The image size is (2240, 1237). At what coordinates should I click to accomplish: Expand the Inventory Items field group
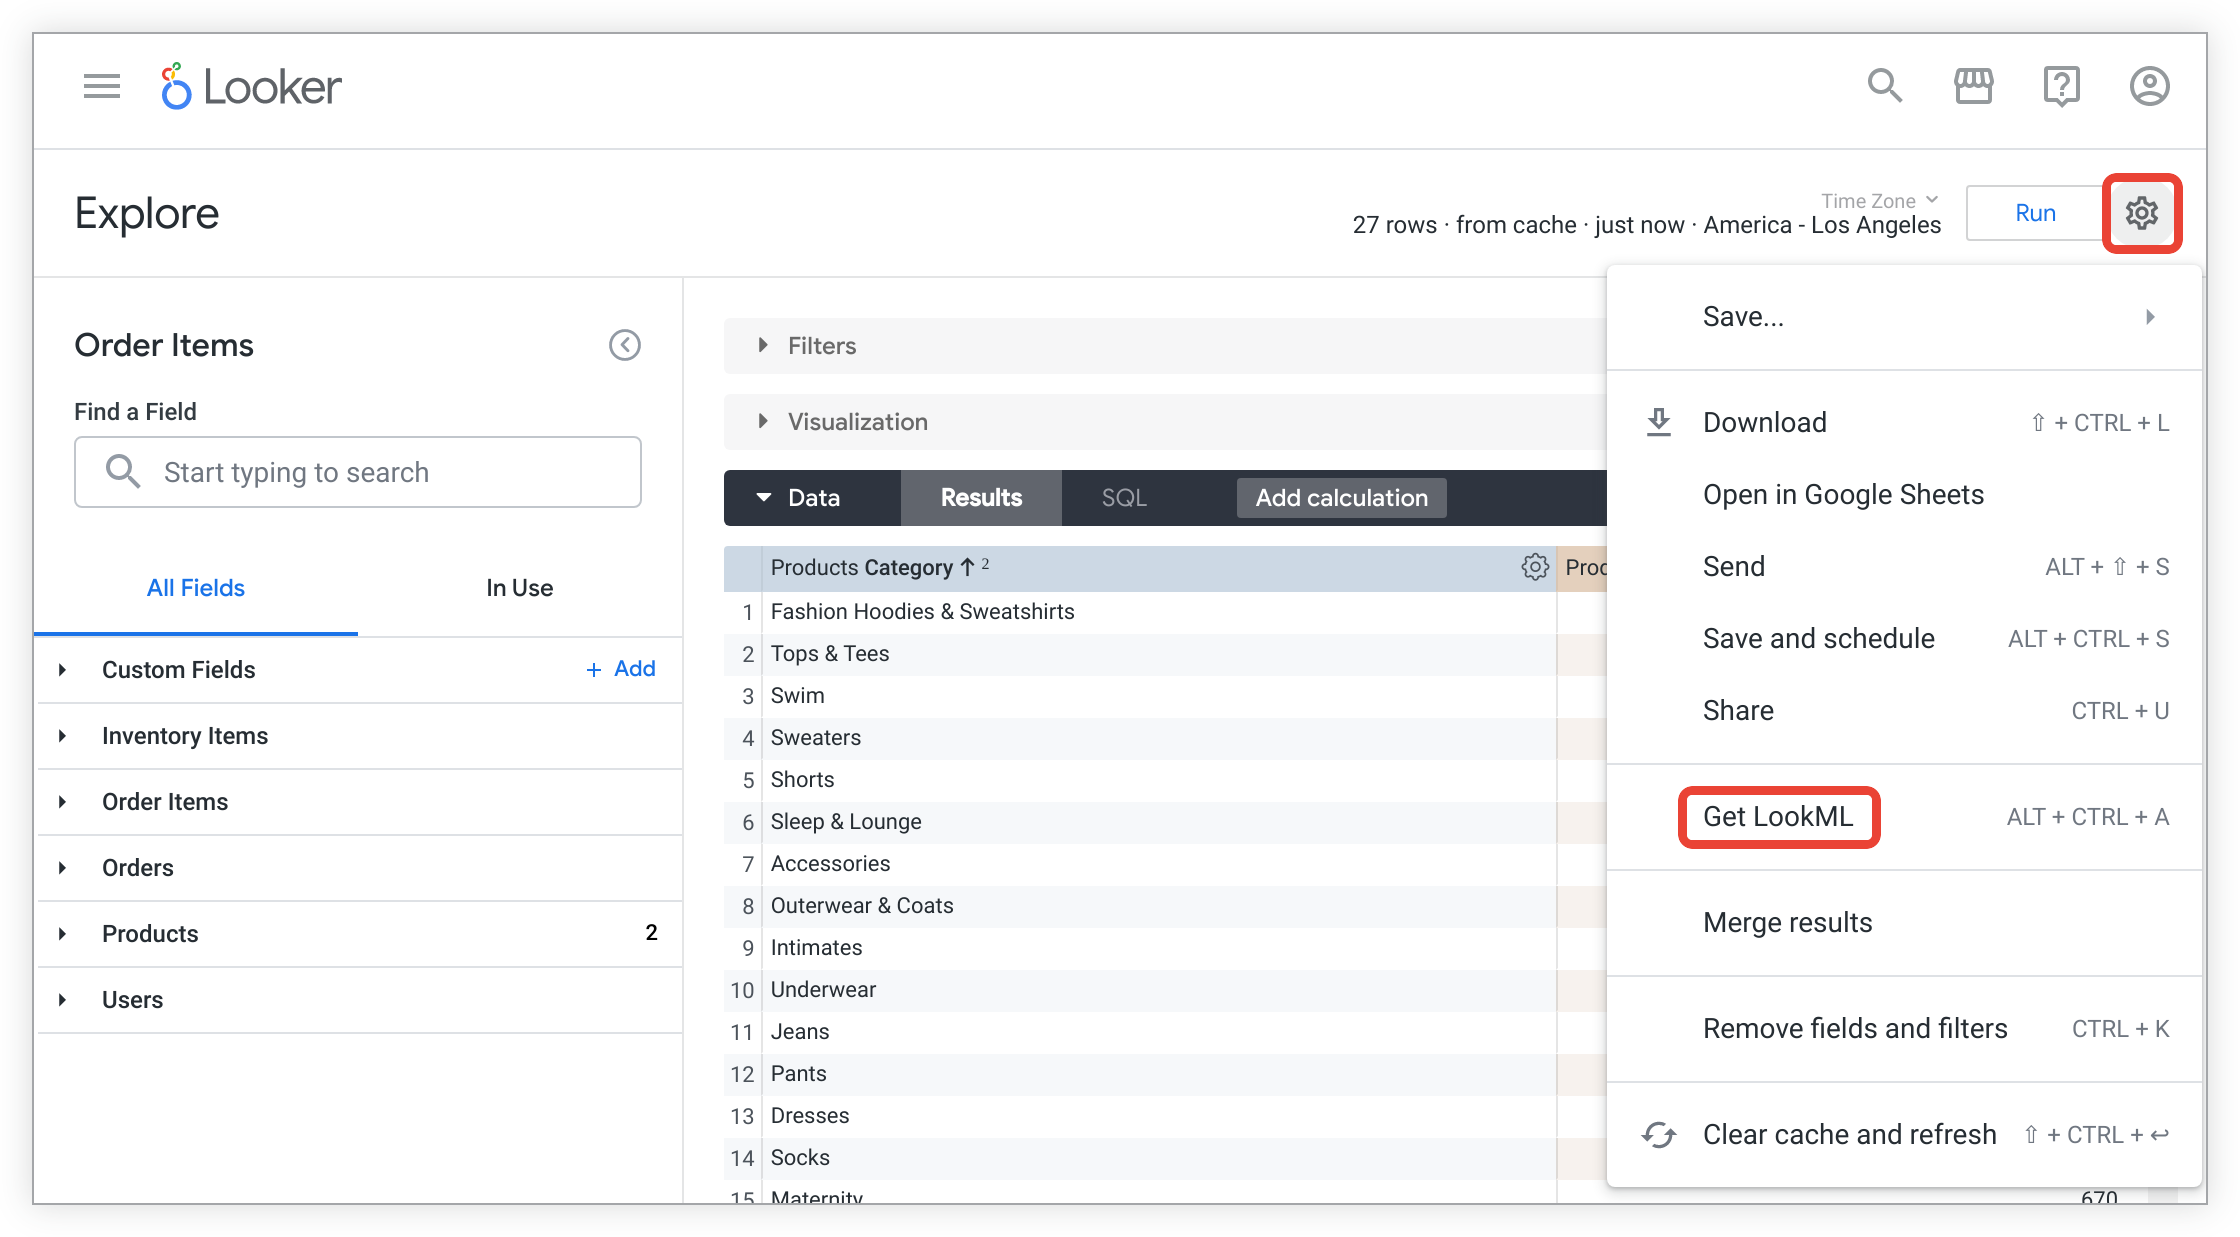185,736
